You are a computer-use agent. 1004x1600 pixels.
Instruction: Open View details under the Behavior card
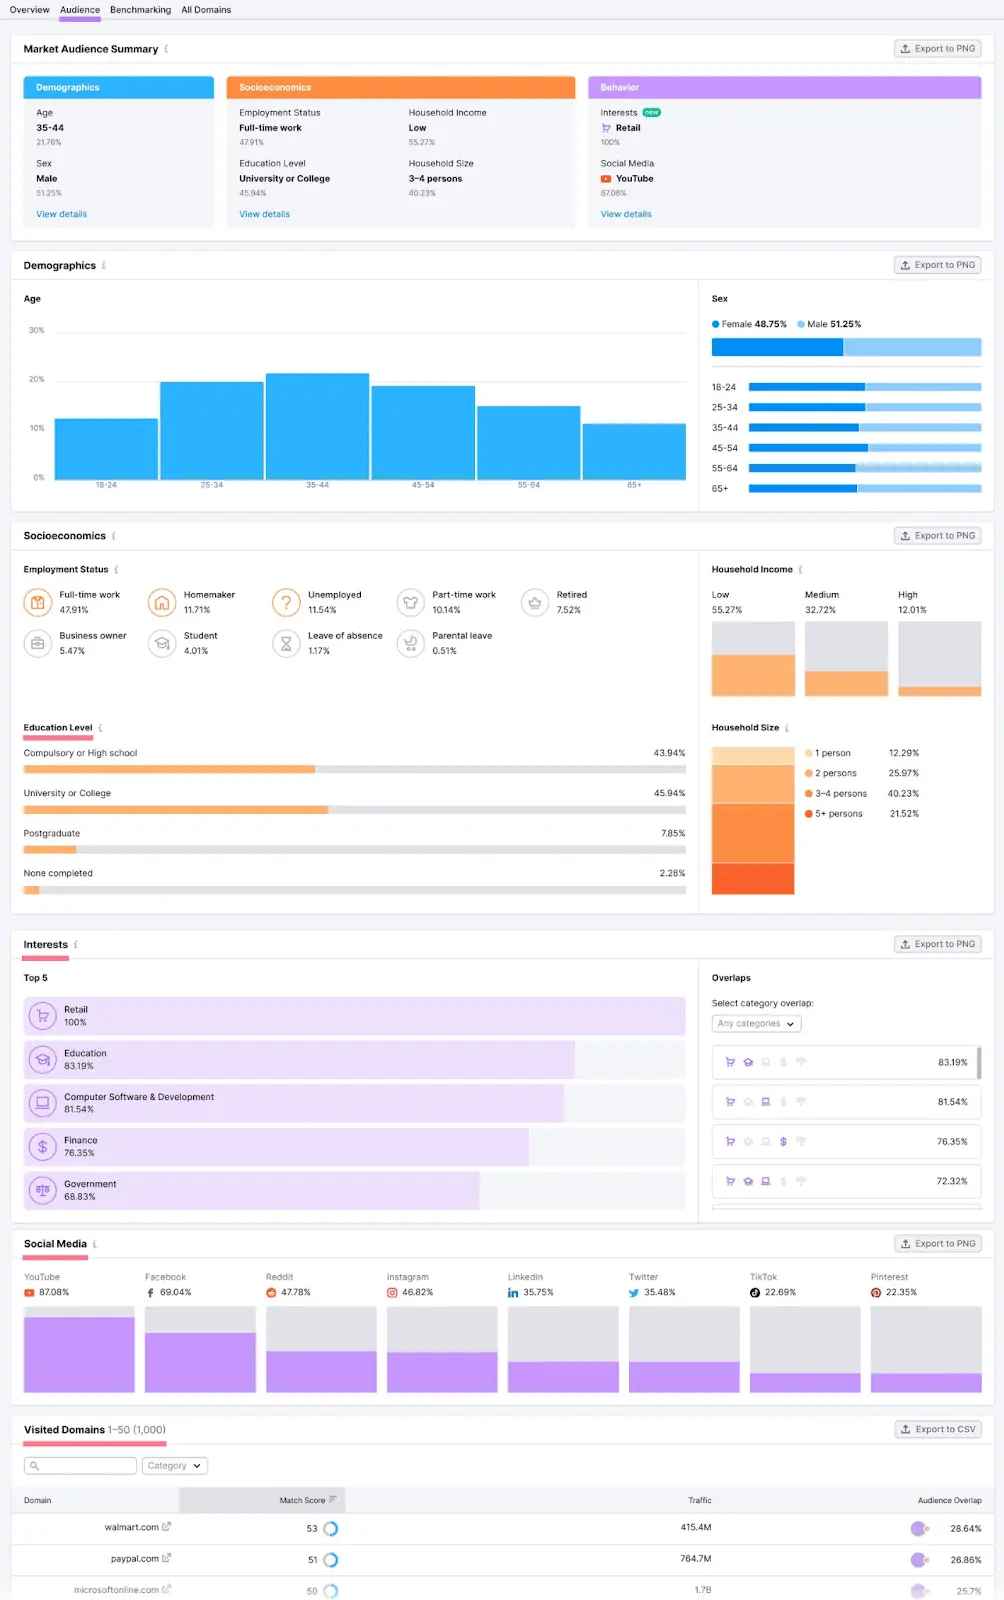pos(626,214)
